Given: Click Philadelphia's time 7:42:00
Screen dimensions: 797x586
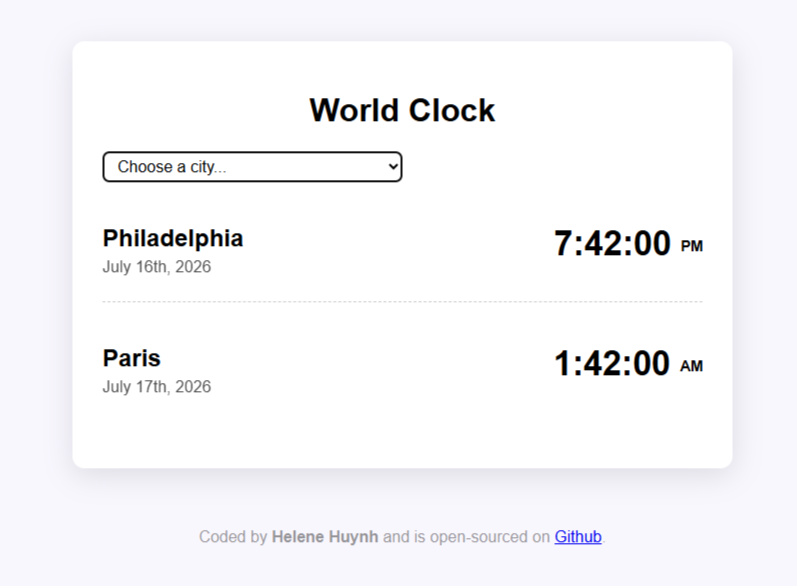Looking at the screenshot, I should 612,243.
